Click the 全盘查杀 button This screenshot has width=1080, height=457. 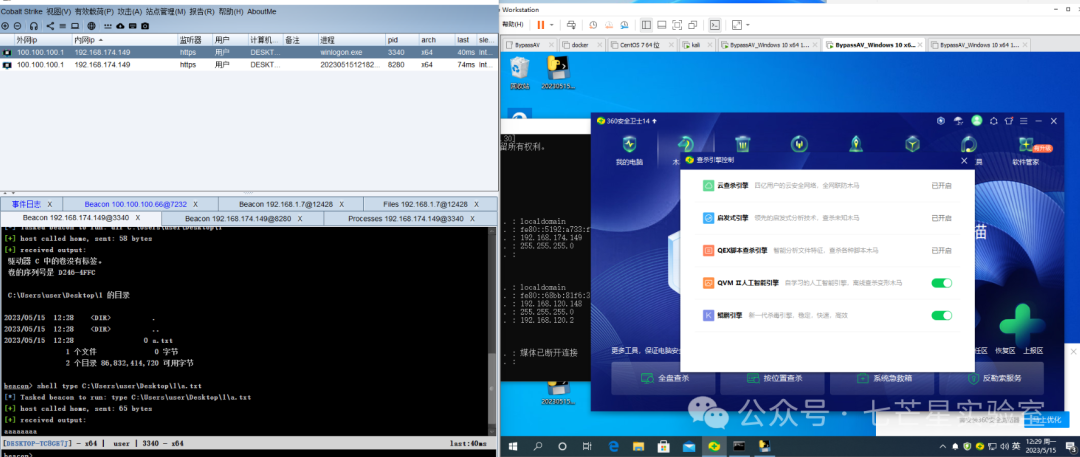663,378
